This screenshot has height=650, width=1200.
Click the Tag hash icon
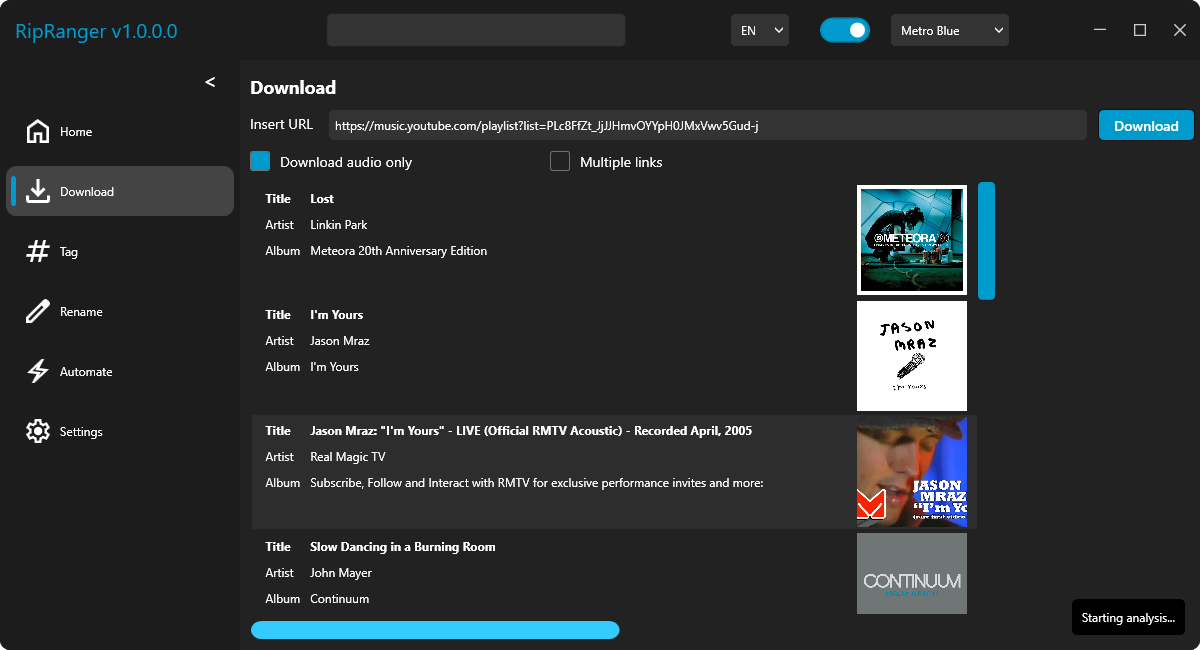[x=38, y=252]
